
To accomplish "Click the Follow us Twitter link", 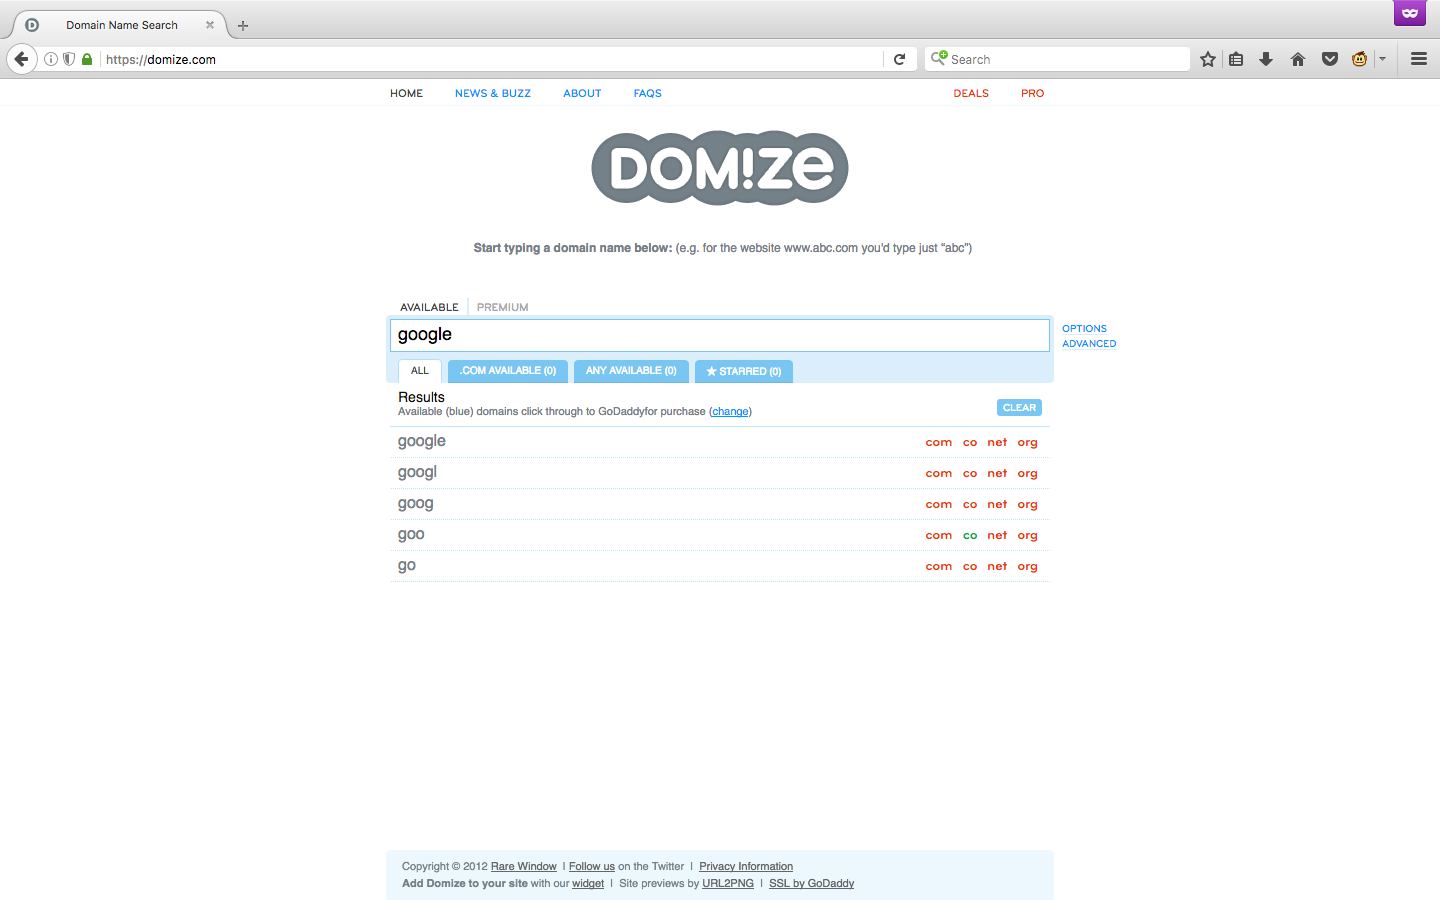I will (x=592, y=866).
